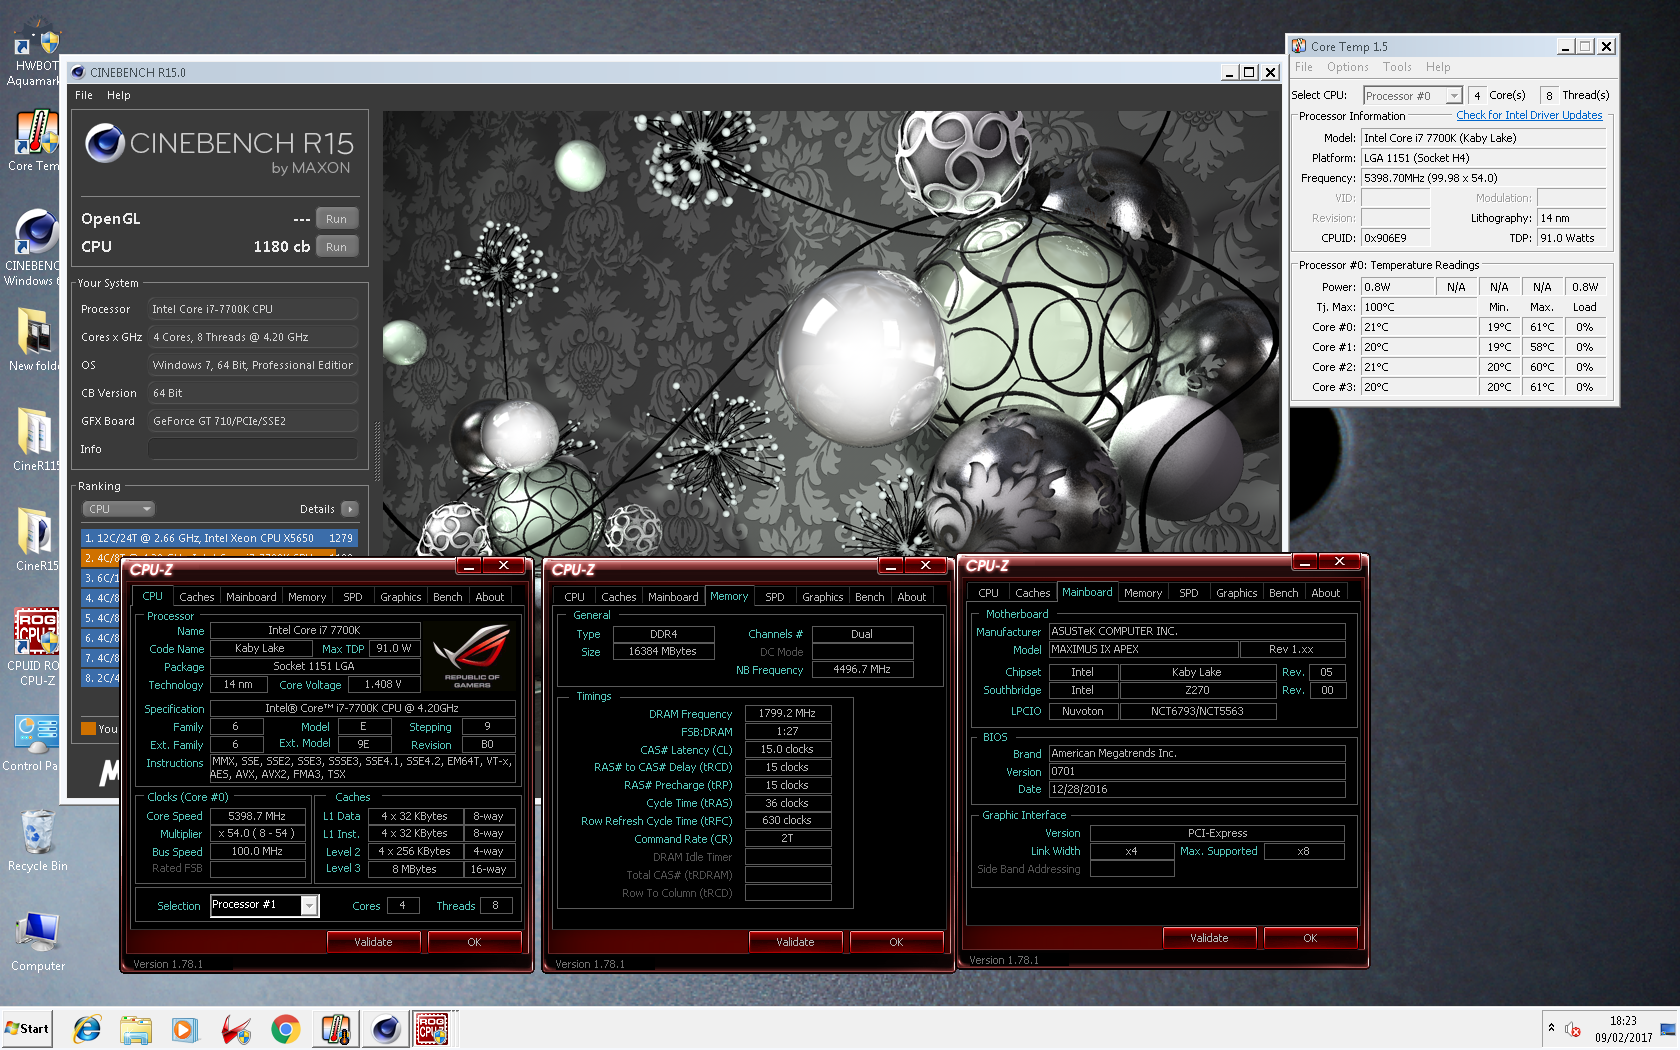Open Core Temp Help menu
The image size is (1680, 1050).
point(1438,67)
